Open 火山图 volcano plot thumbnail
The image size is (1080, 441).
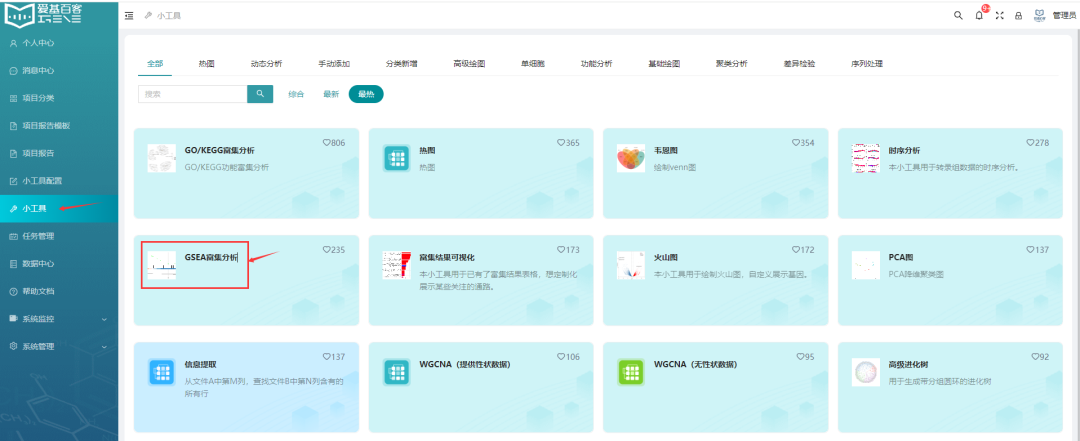pos(630,265)
